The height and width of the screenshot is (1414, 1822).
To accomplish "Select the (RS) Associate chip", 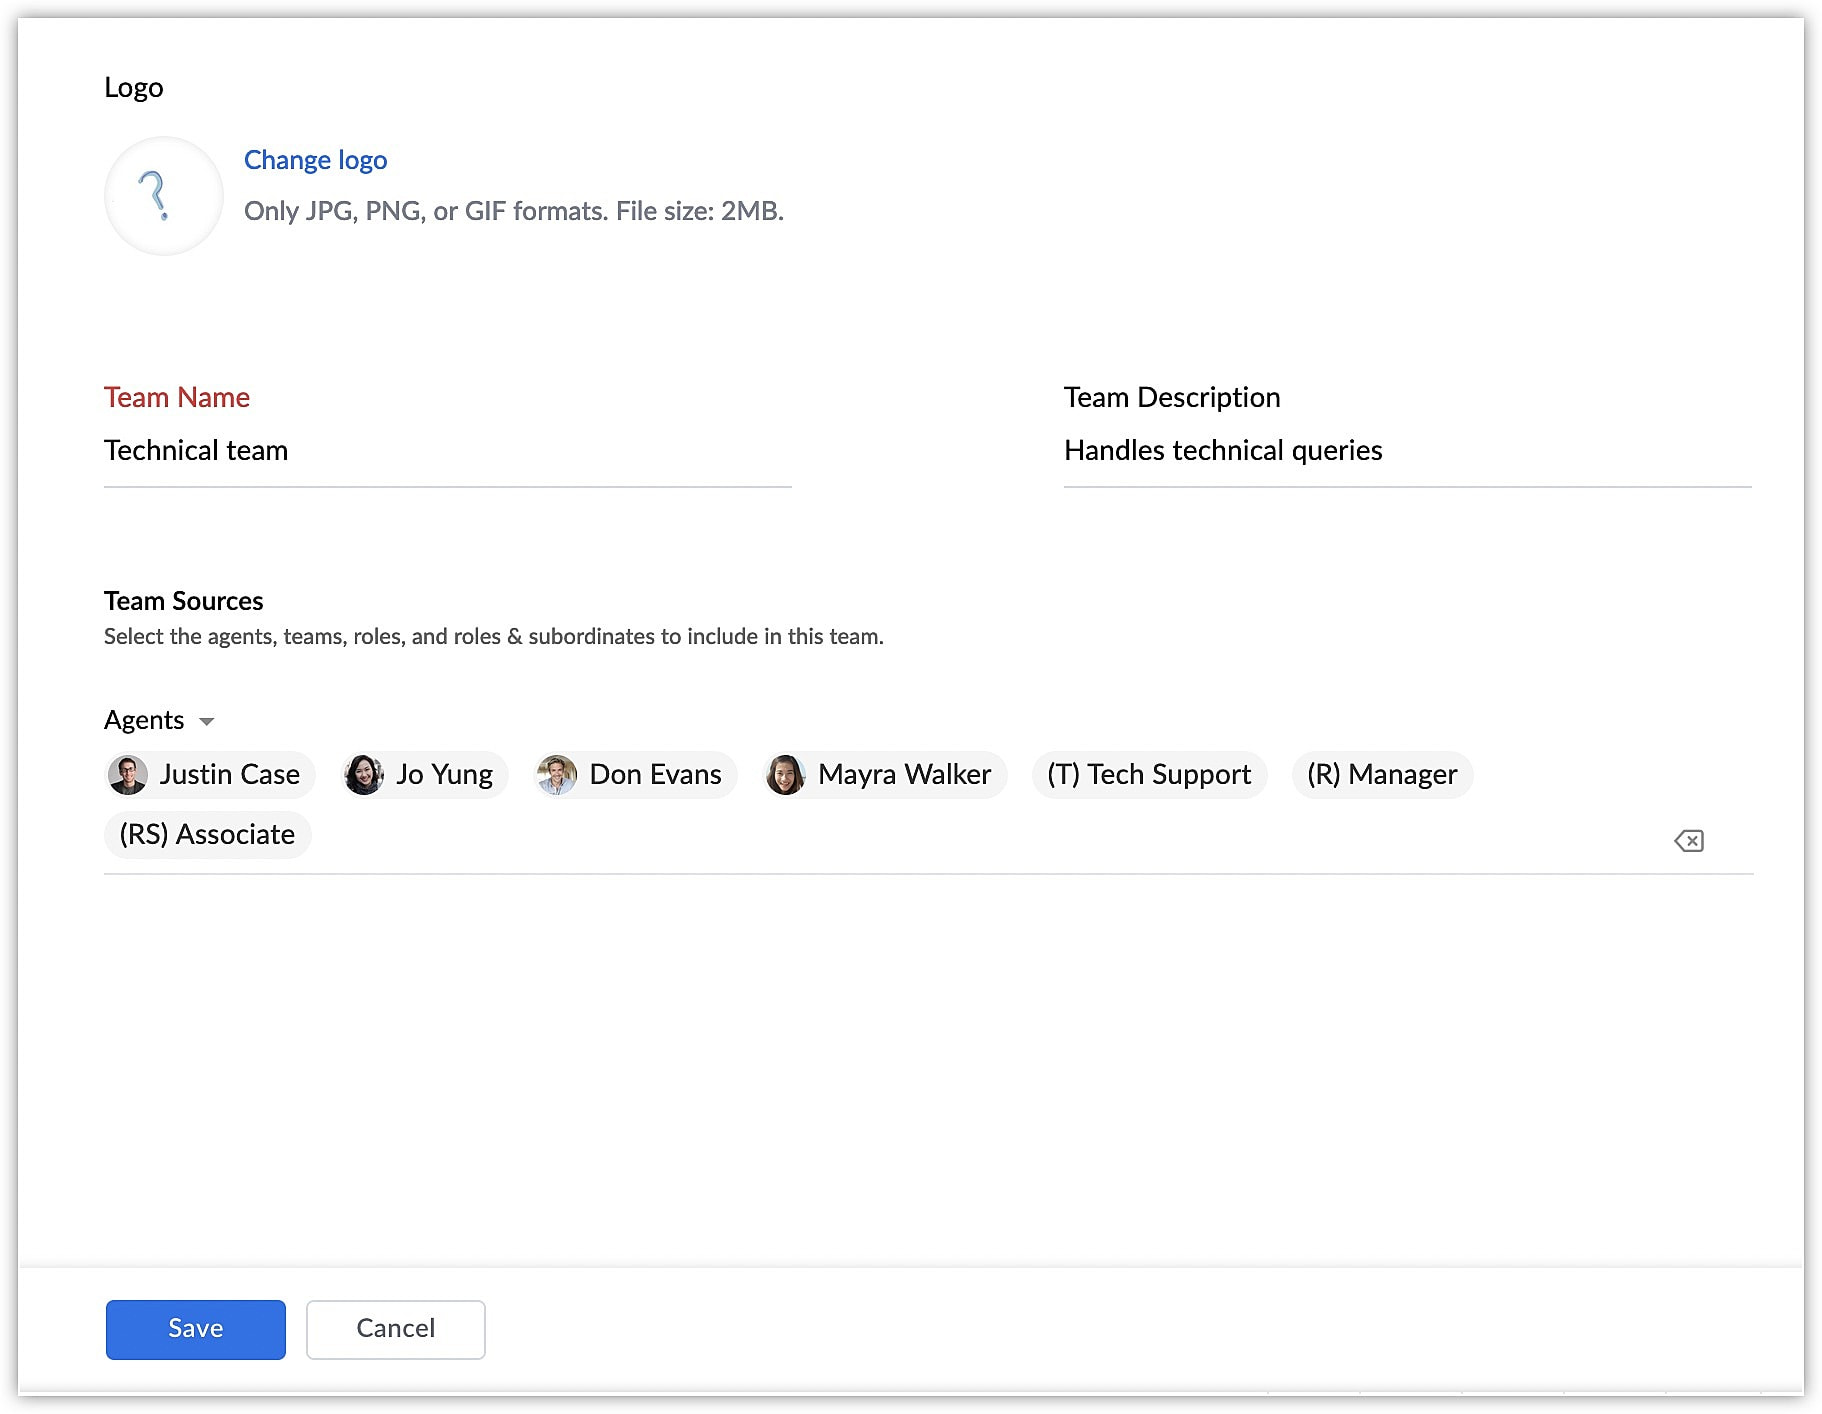I will click(x=207, y=835).
